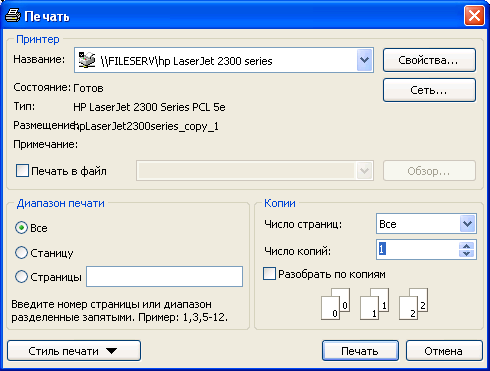Open the printer Название dropdown

click(x=364, y=60)
